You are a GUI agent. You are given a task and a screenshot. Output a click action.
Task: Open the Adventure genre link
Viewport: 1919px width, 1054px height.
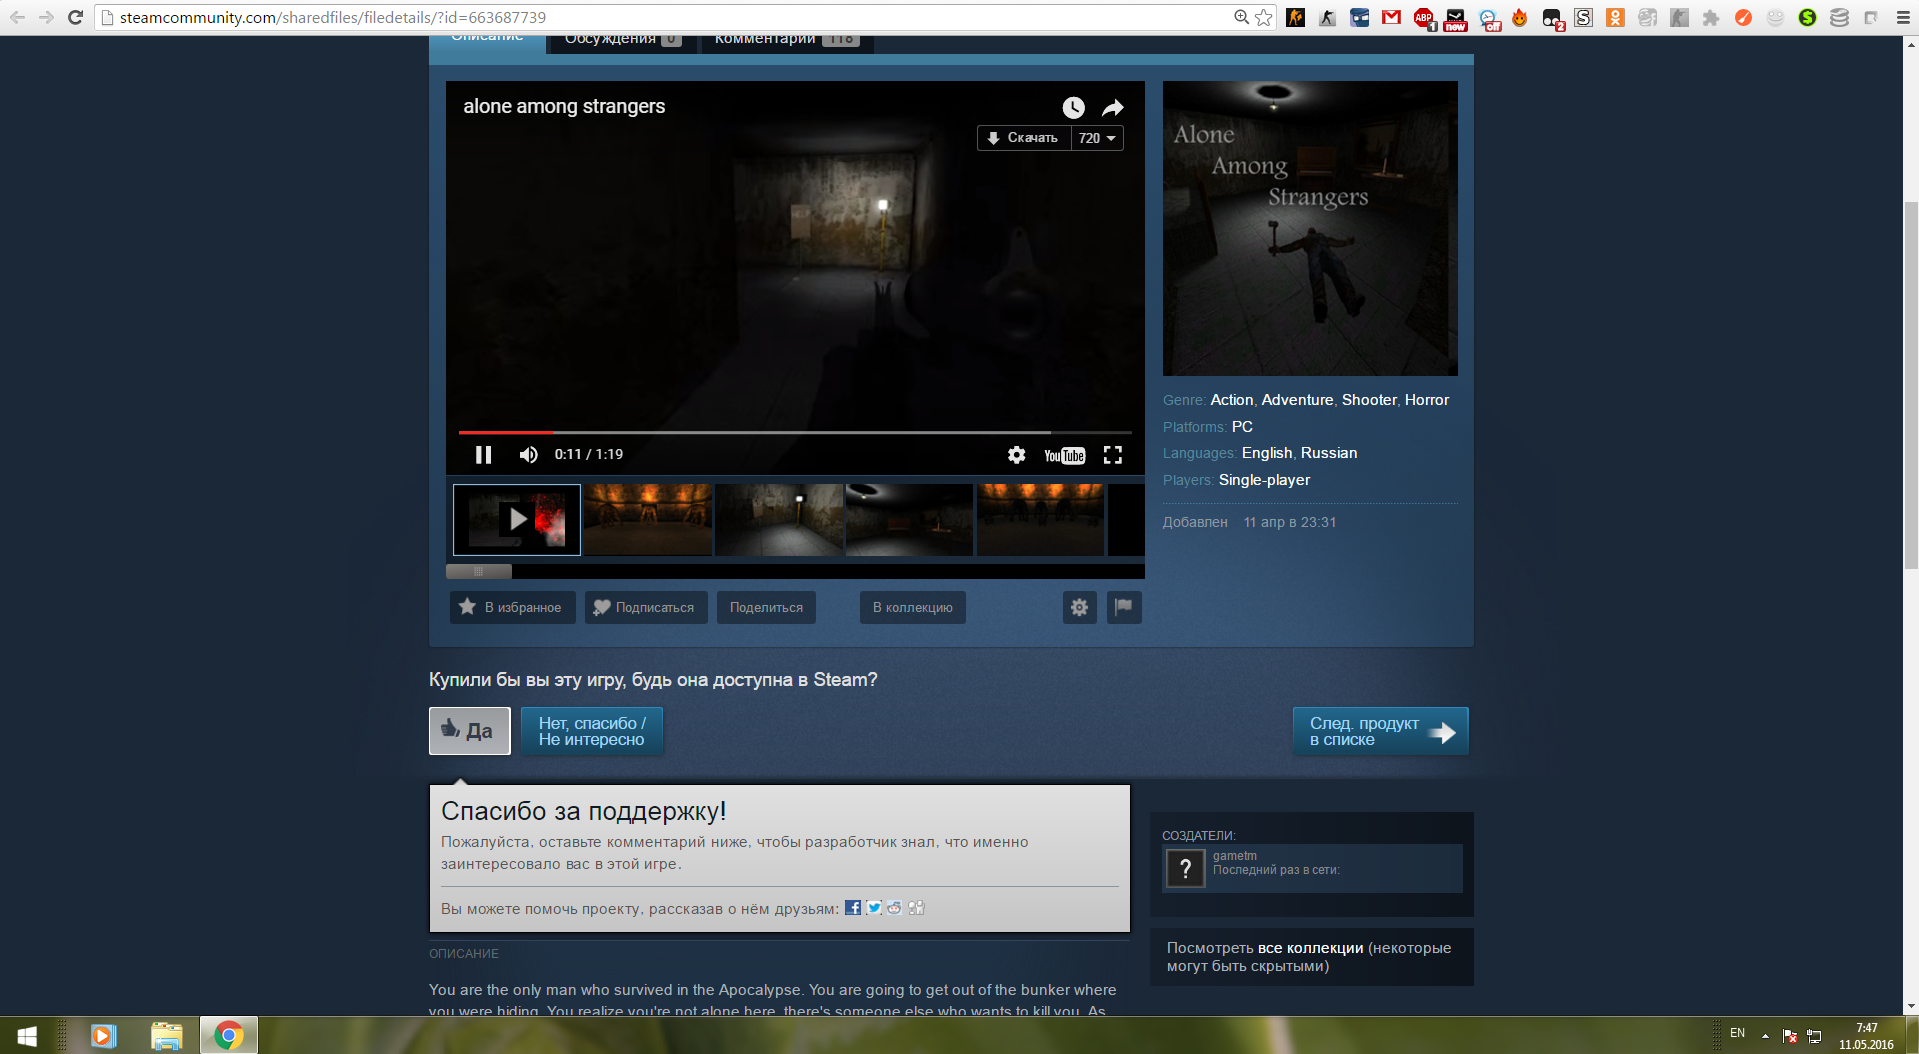point(1297,400)
